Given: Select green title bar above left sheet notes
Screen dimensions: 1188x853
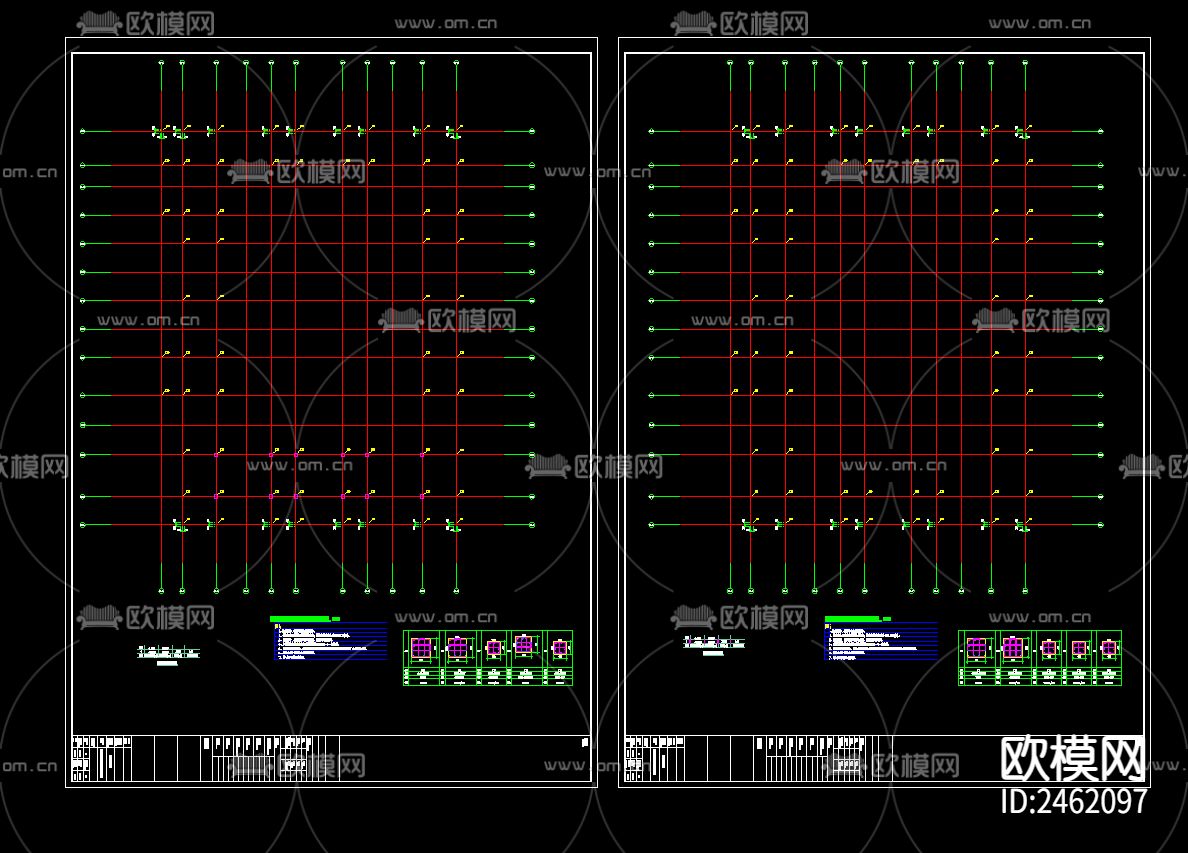Looking at the screenshot, I should coord(300,619).
